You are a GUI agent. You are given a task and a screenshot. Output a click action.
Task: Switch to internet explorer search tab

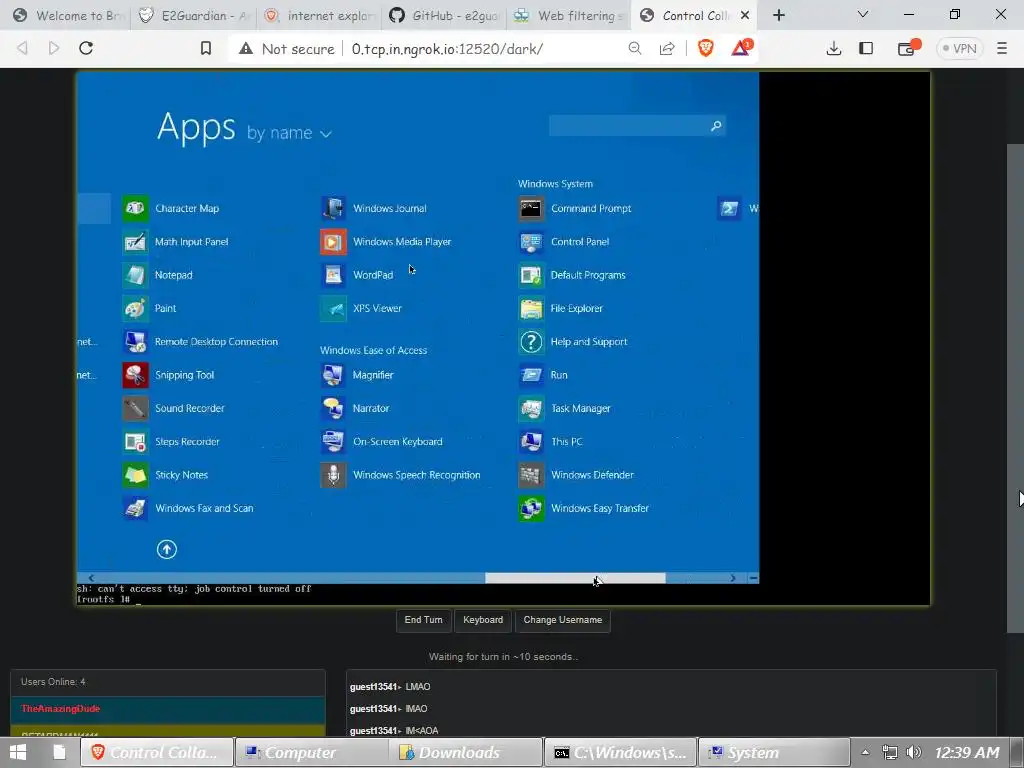[320, 15]
